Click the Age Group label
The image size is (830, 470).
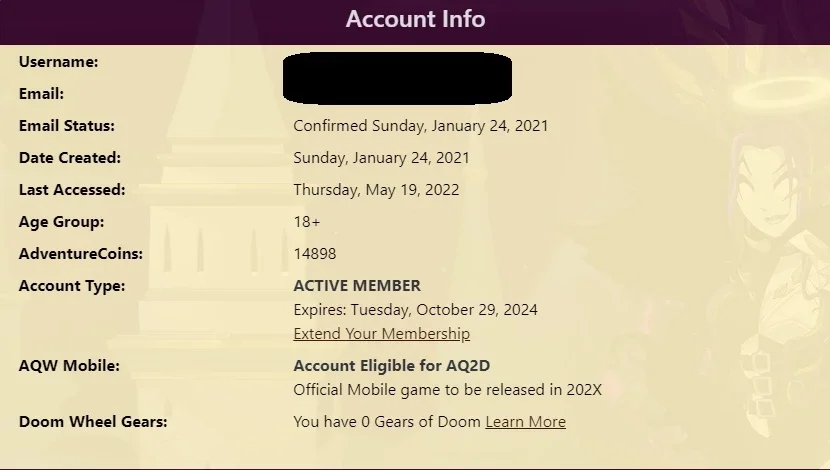click(x=61, y=222)
